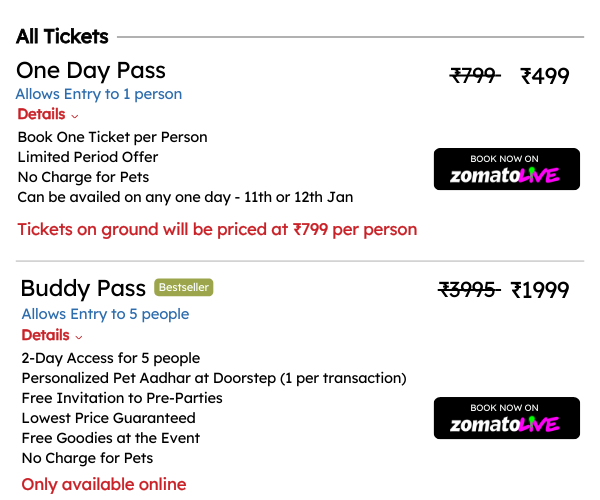Image resolution: width=600 pixels, height=500 pixels.
Task: Click the struck-through ₹3995 price
Action: click(469, 289)
